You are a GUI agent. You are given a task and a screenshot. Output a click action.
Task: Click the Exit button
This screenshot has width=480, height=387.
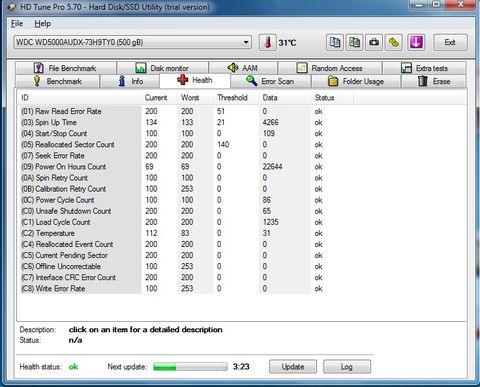click(x=450, y=42)
